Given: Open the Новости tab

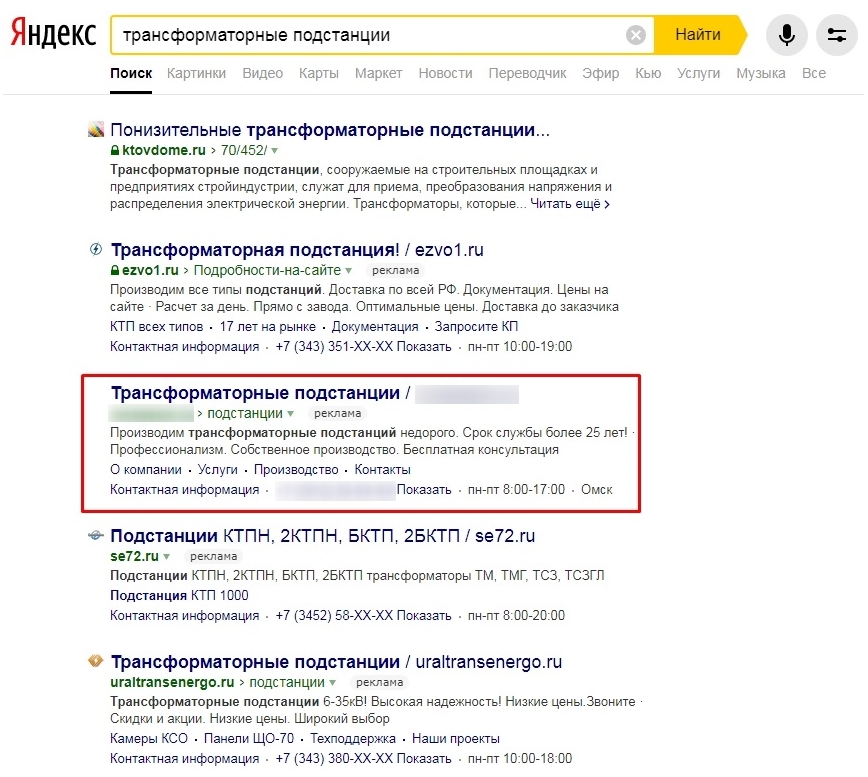Looking at the screenshot, I should coord(445,73).
